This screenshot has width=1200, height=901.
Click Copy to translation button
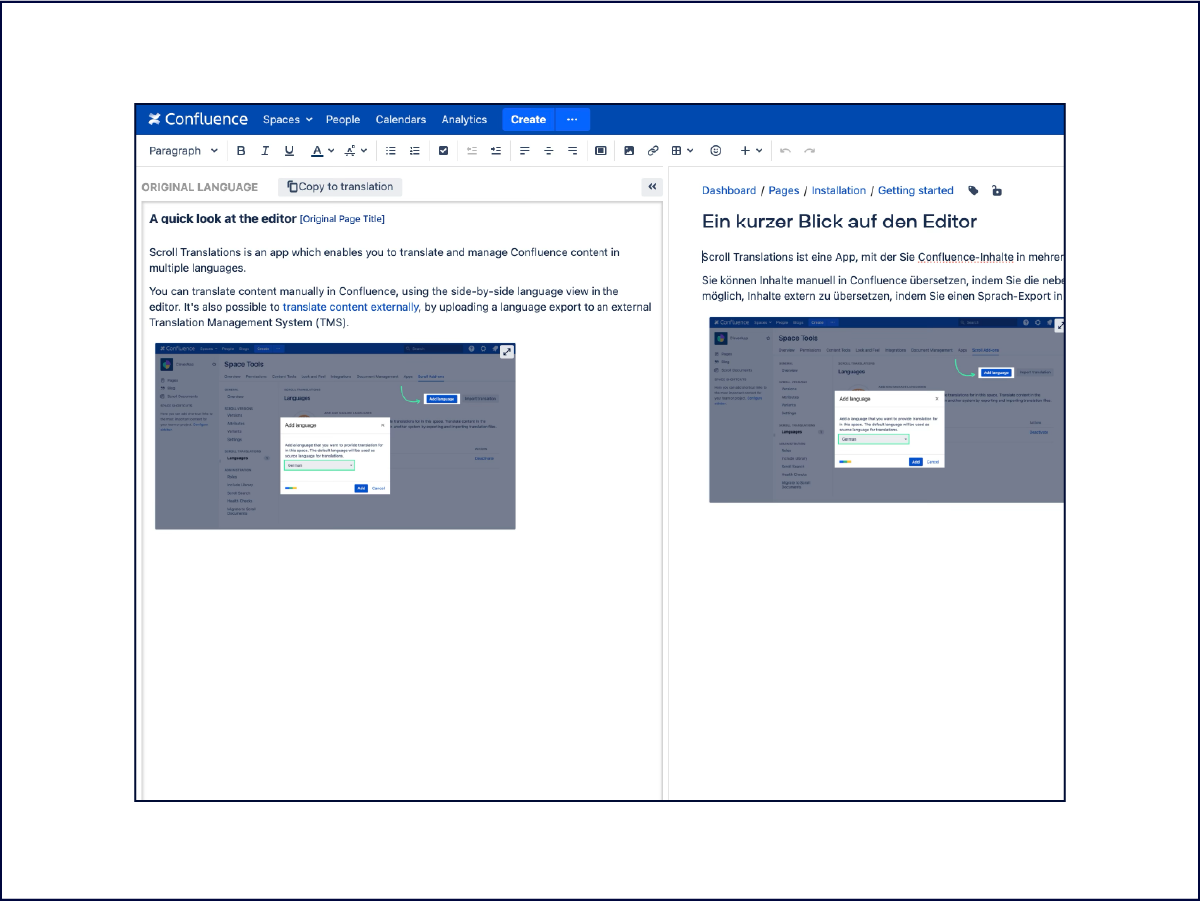(x=340, y=187)
